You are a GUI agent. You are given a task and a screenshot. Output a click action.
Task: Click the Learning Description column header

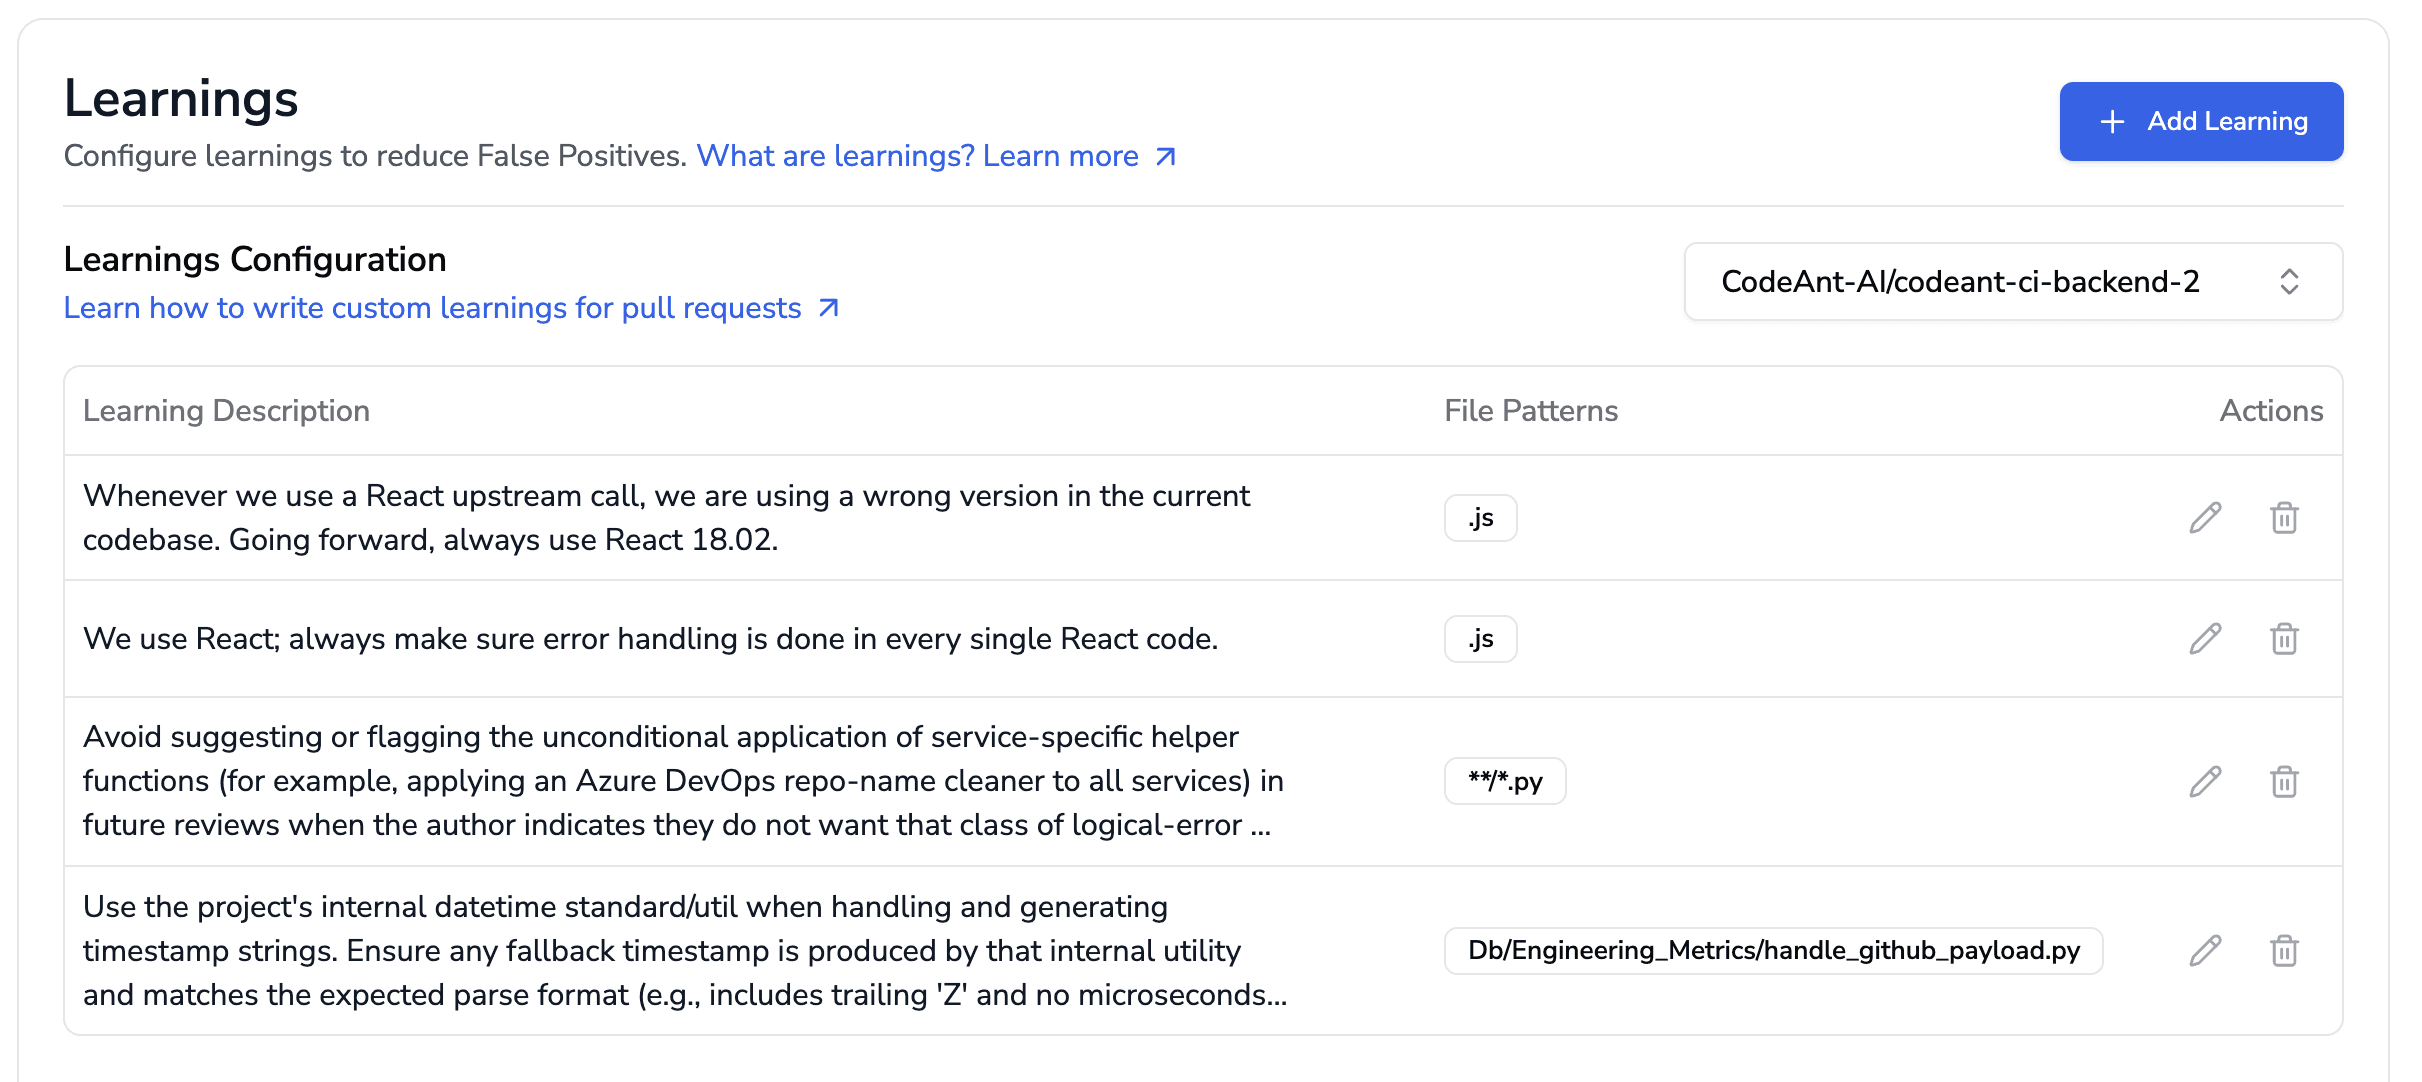tap(227, 410)
